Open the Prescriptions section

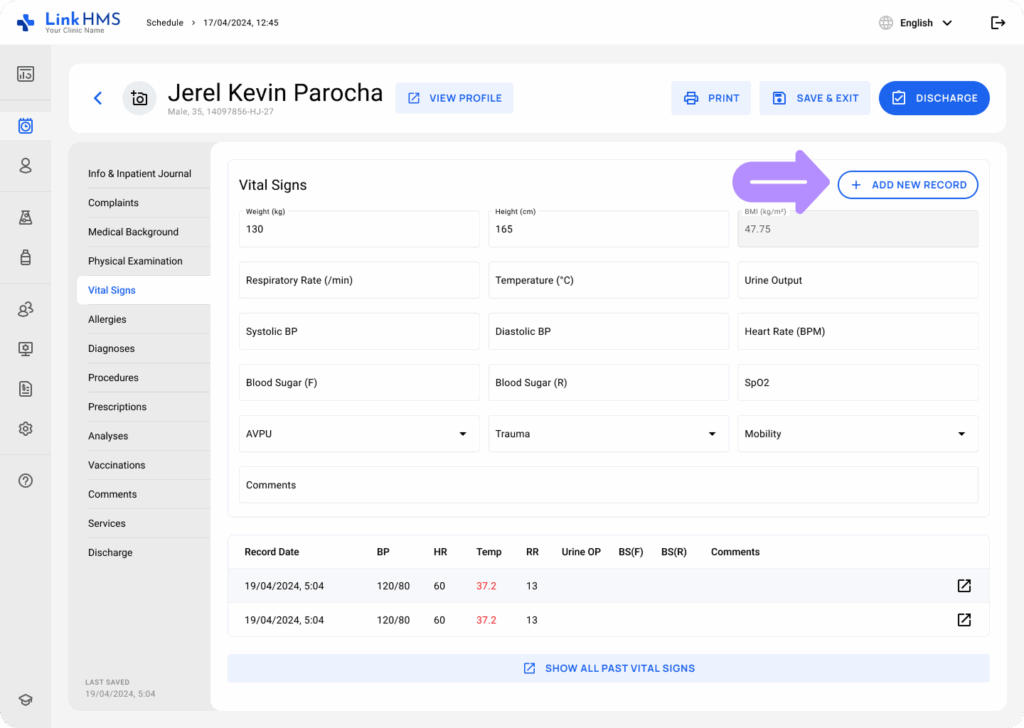tap(117, 407)
